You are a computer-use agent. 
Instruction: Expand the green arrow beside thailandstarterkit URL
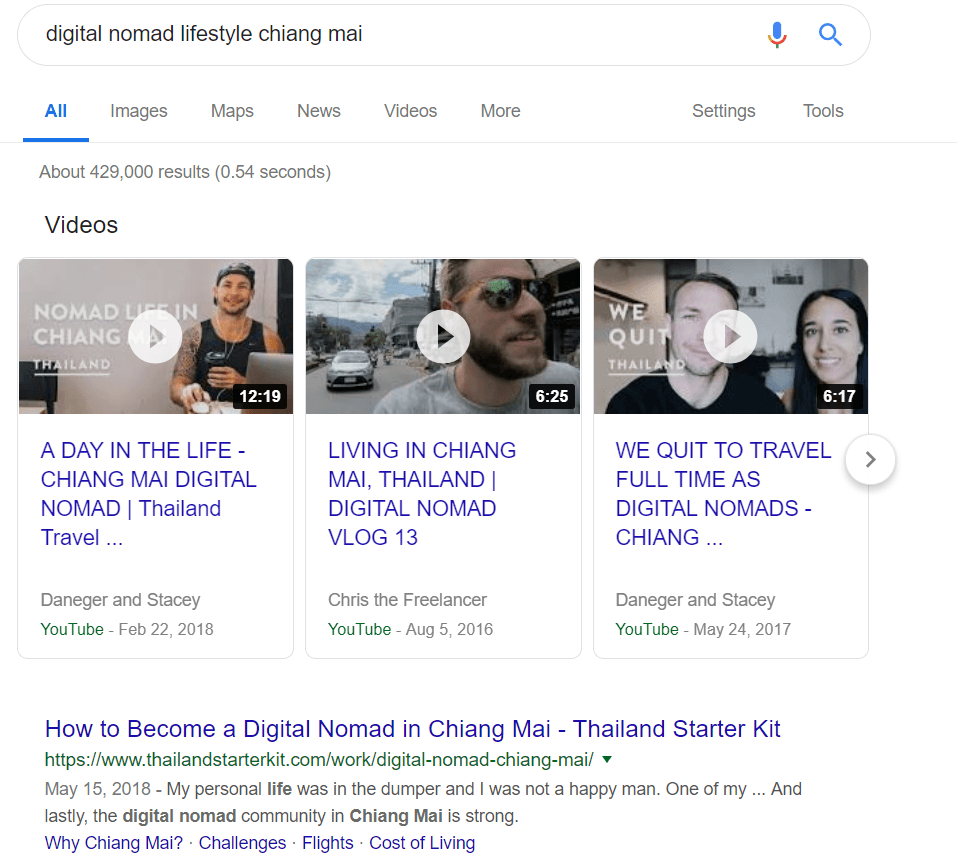[608, 759]
